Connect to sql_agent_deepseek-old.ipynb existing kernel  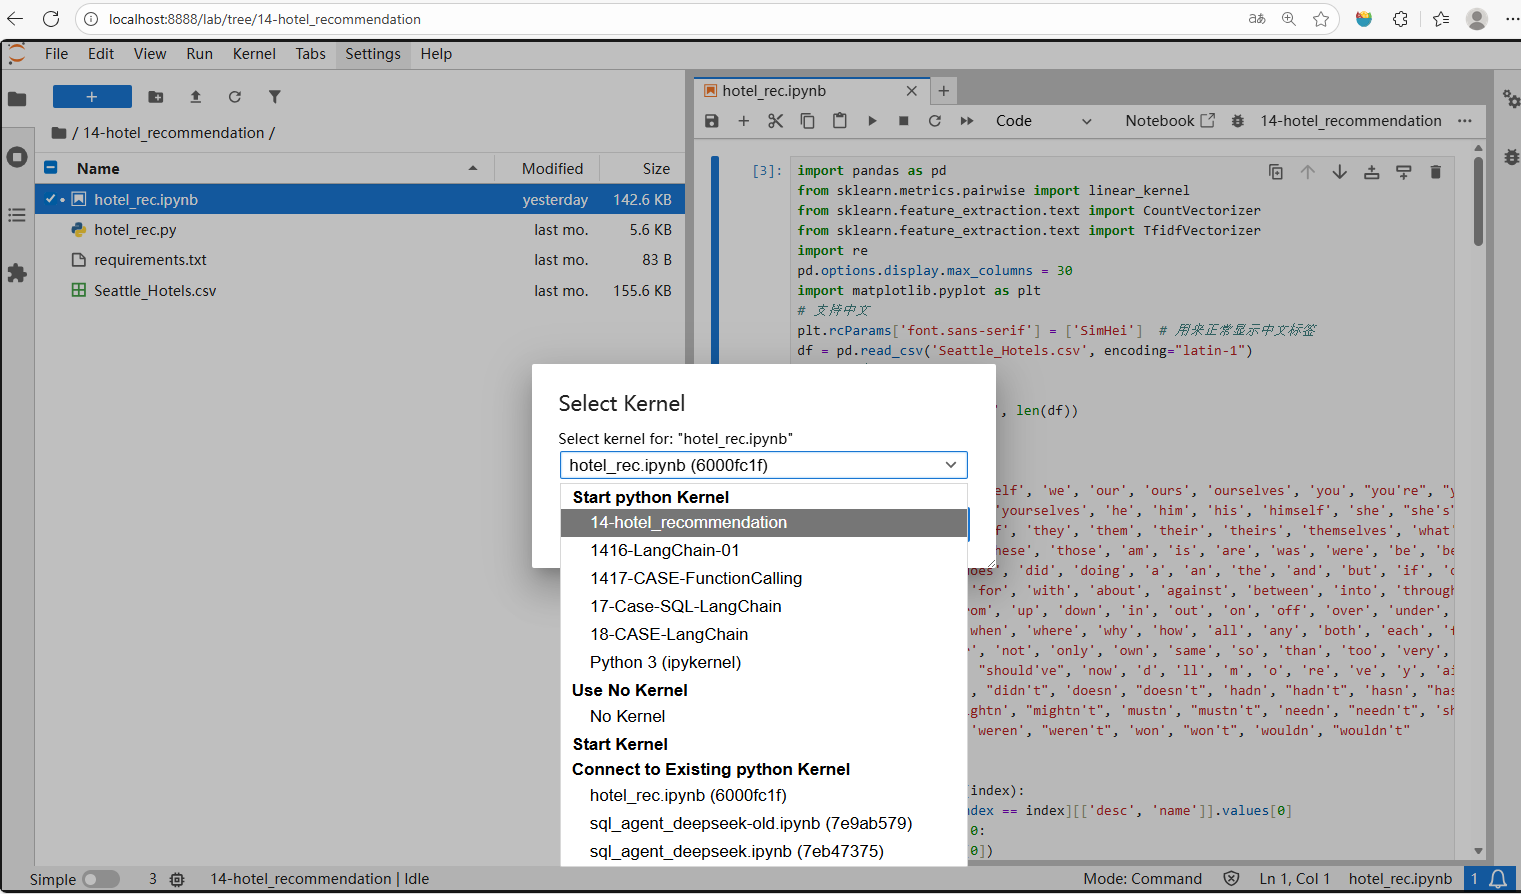764,824
